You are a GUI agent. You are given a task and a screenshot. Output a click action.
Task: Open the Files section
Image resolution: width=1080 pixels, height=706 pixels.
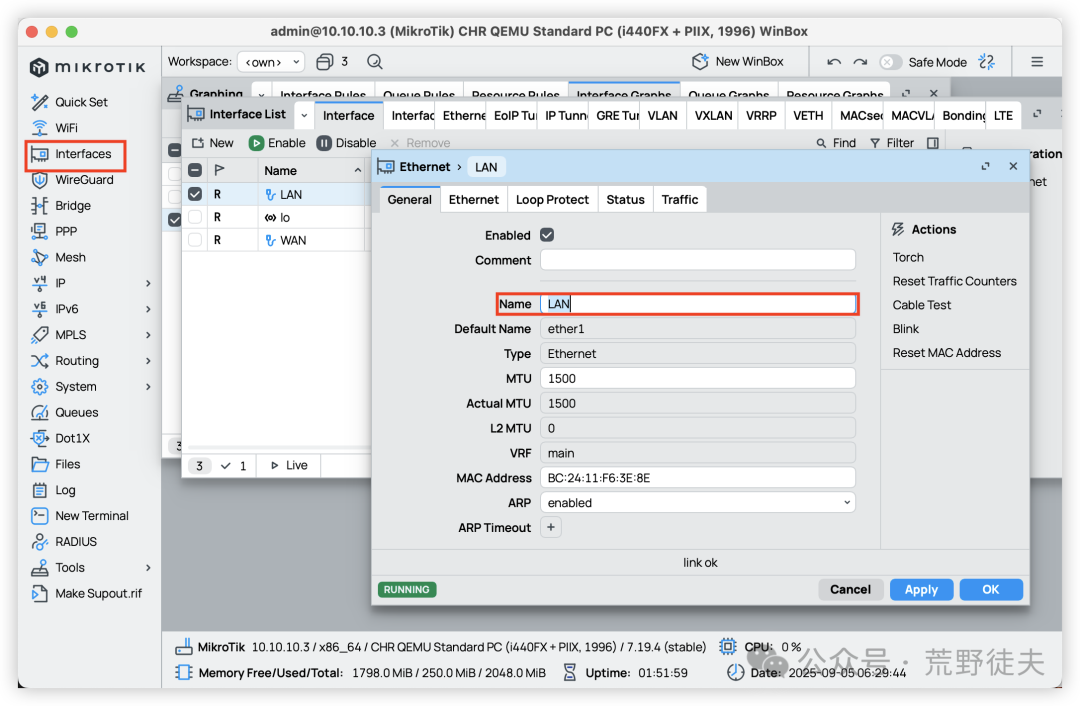[56, 464]
